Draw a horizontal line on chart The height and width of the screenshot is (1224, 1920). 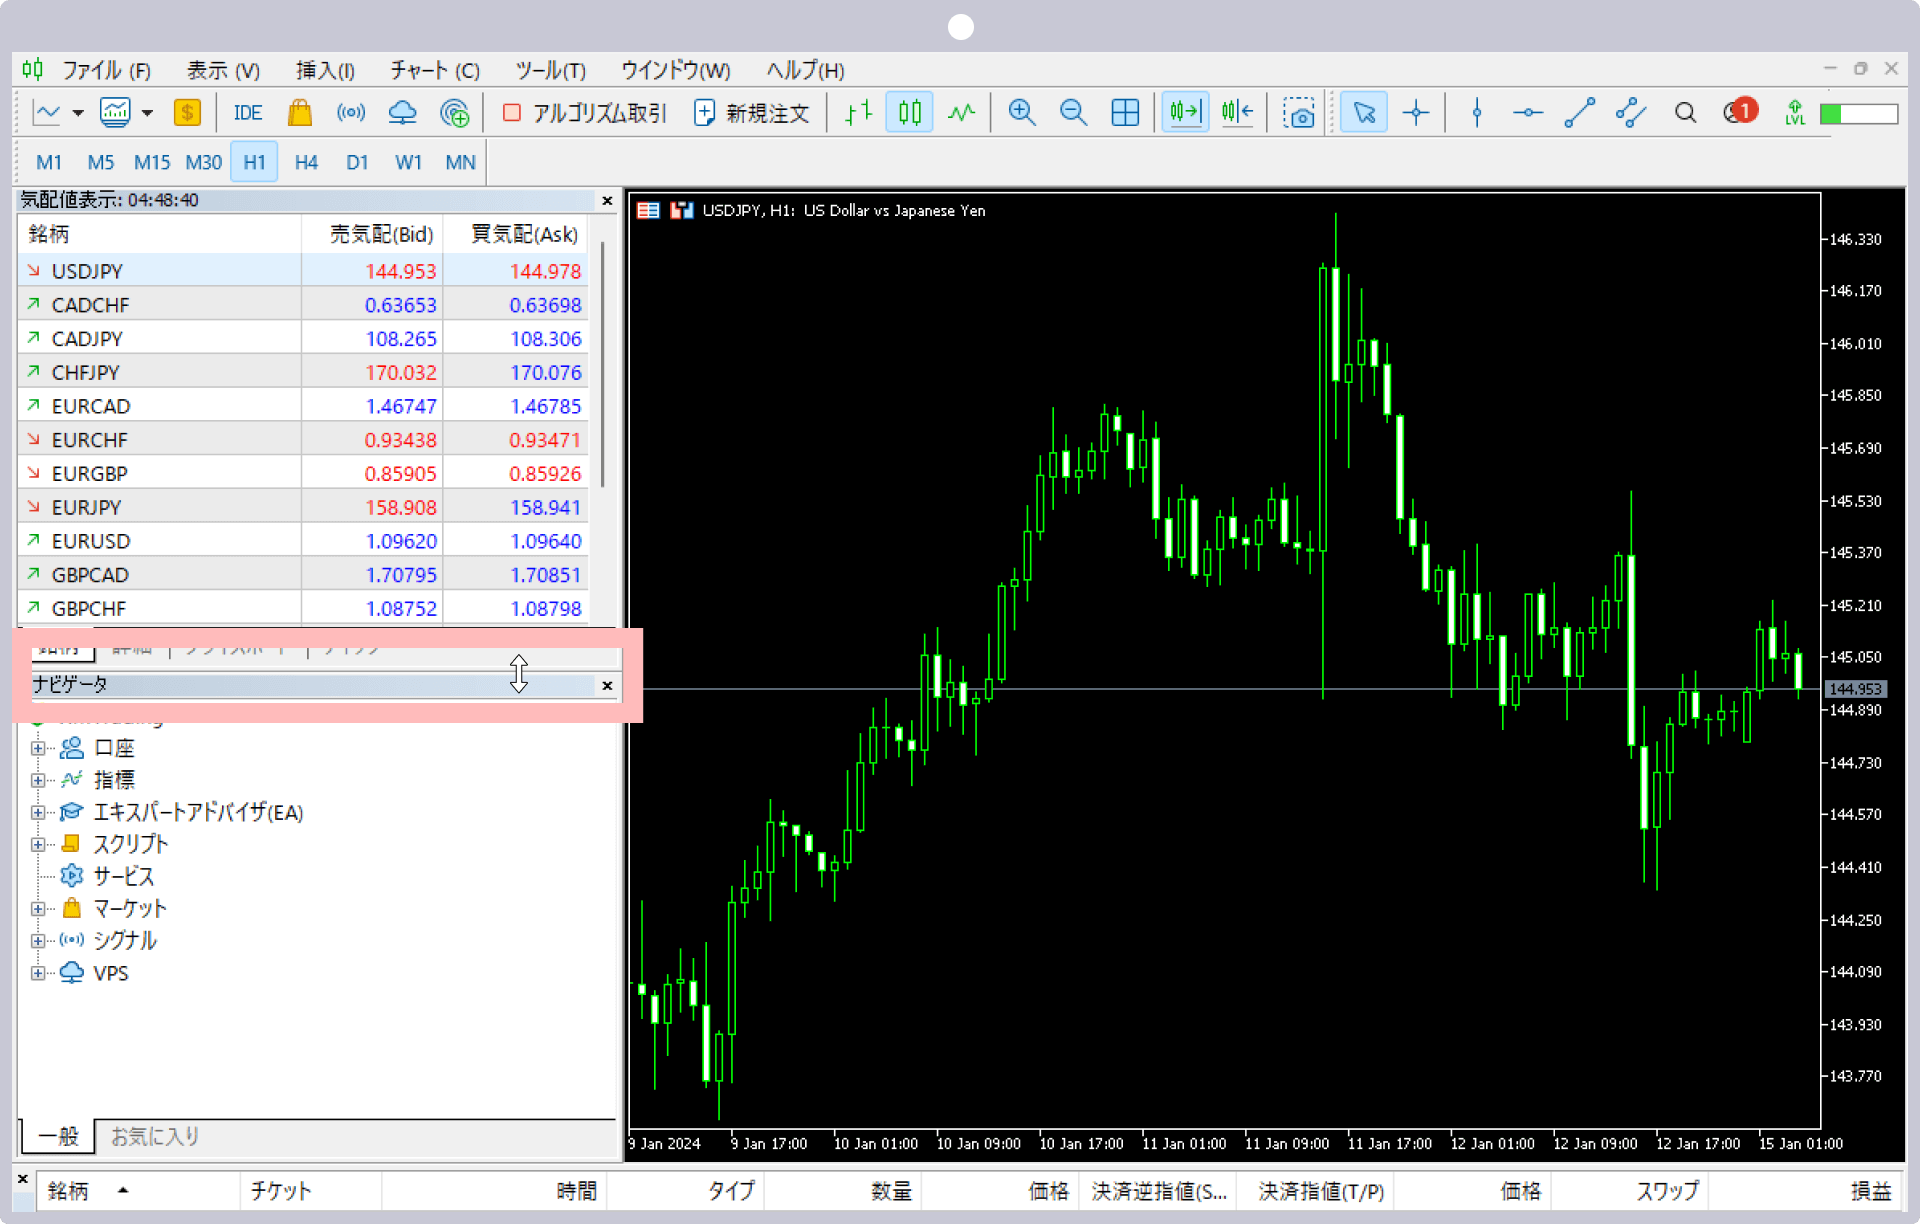[x=1528, y=113]
